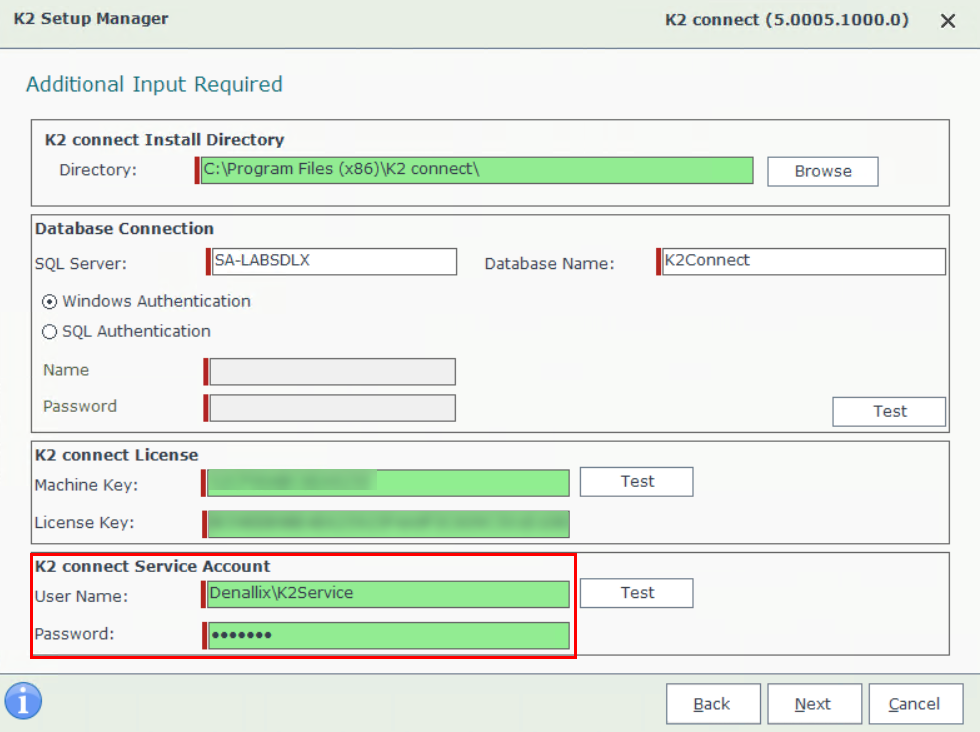Edit the service account User Name field

click(388, 594)
